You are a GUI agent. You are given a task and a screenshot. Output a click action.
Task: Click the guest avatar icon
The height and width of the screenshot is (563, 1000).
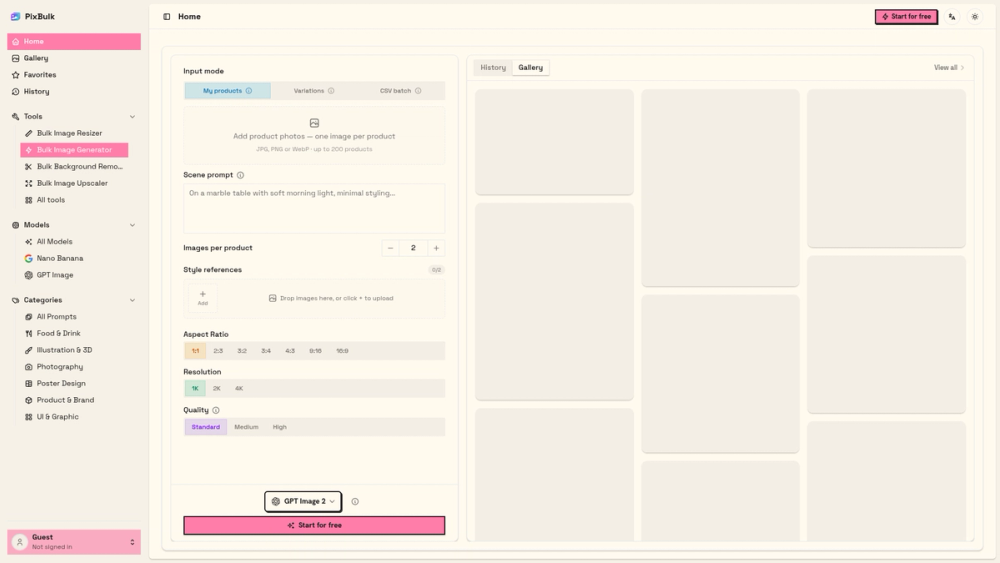coord(20,542)
